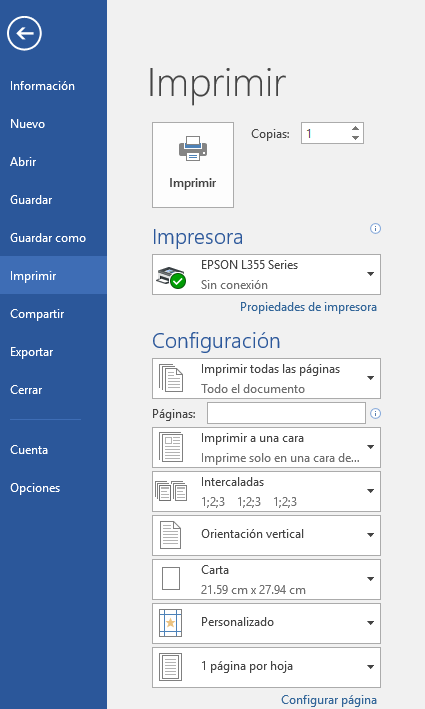Go to Exportar in the sidebar menu
Viewport: 425px width, 709px height.
[32, 352]
